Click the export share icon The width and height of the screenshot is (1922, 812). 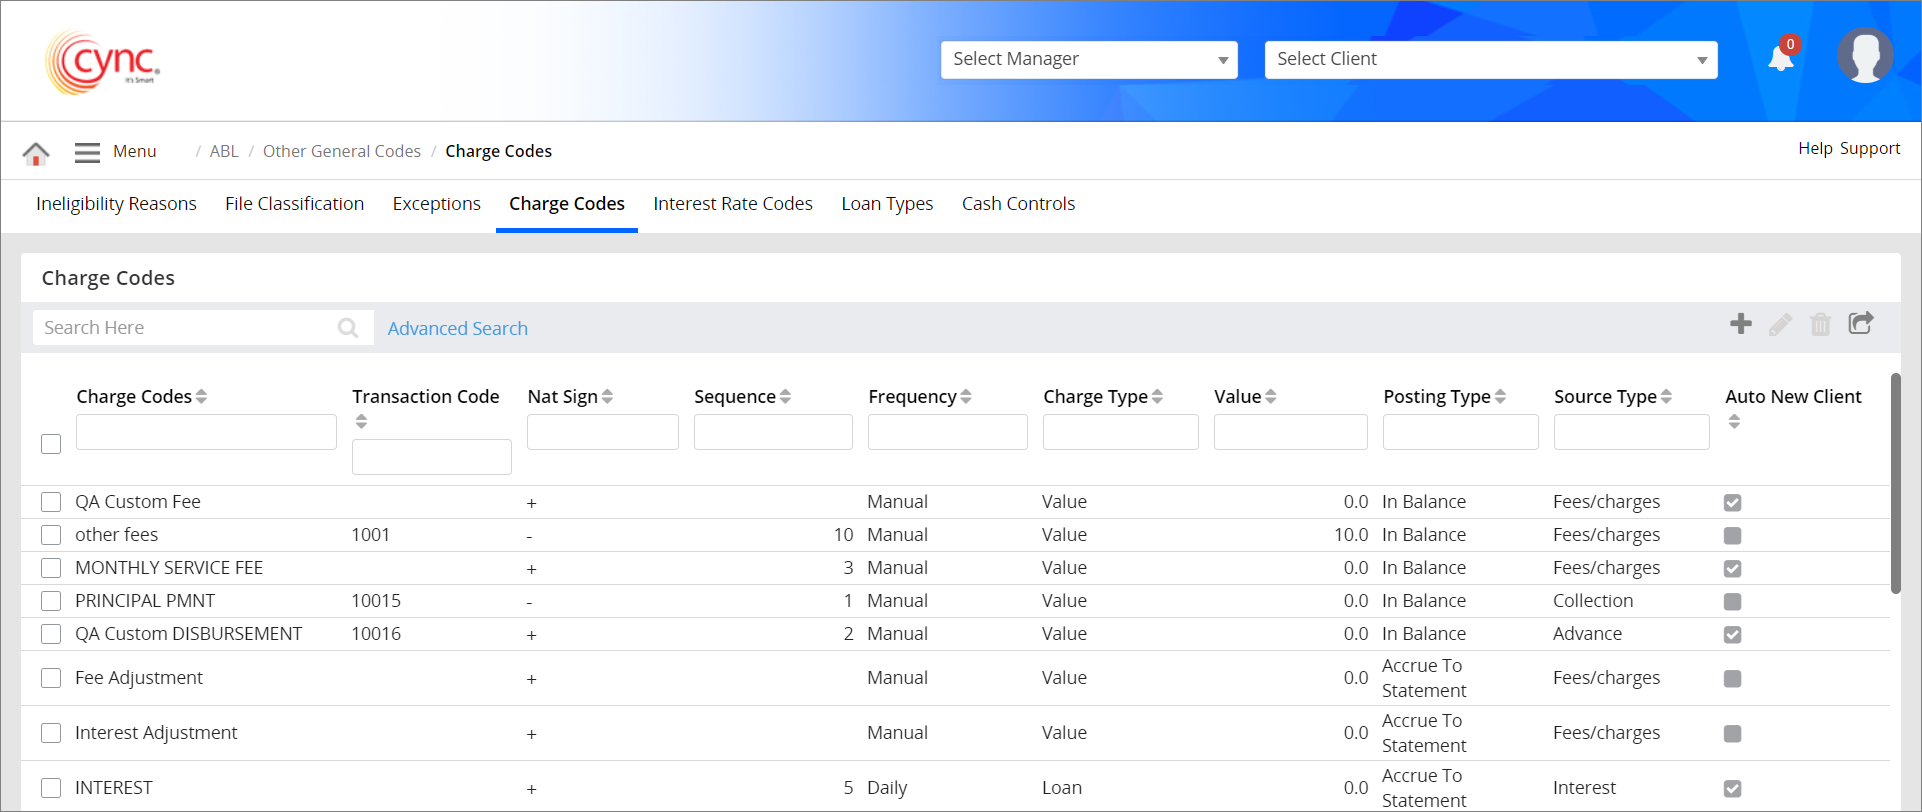[1860, 323]
